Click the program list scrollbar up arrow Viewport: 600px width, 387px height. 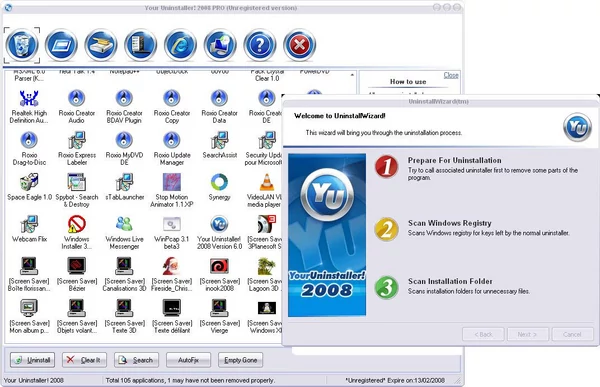[352, 75]
